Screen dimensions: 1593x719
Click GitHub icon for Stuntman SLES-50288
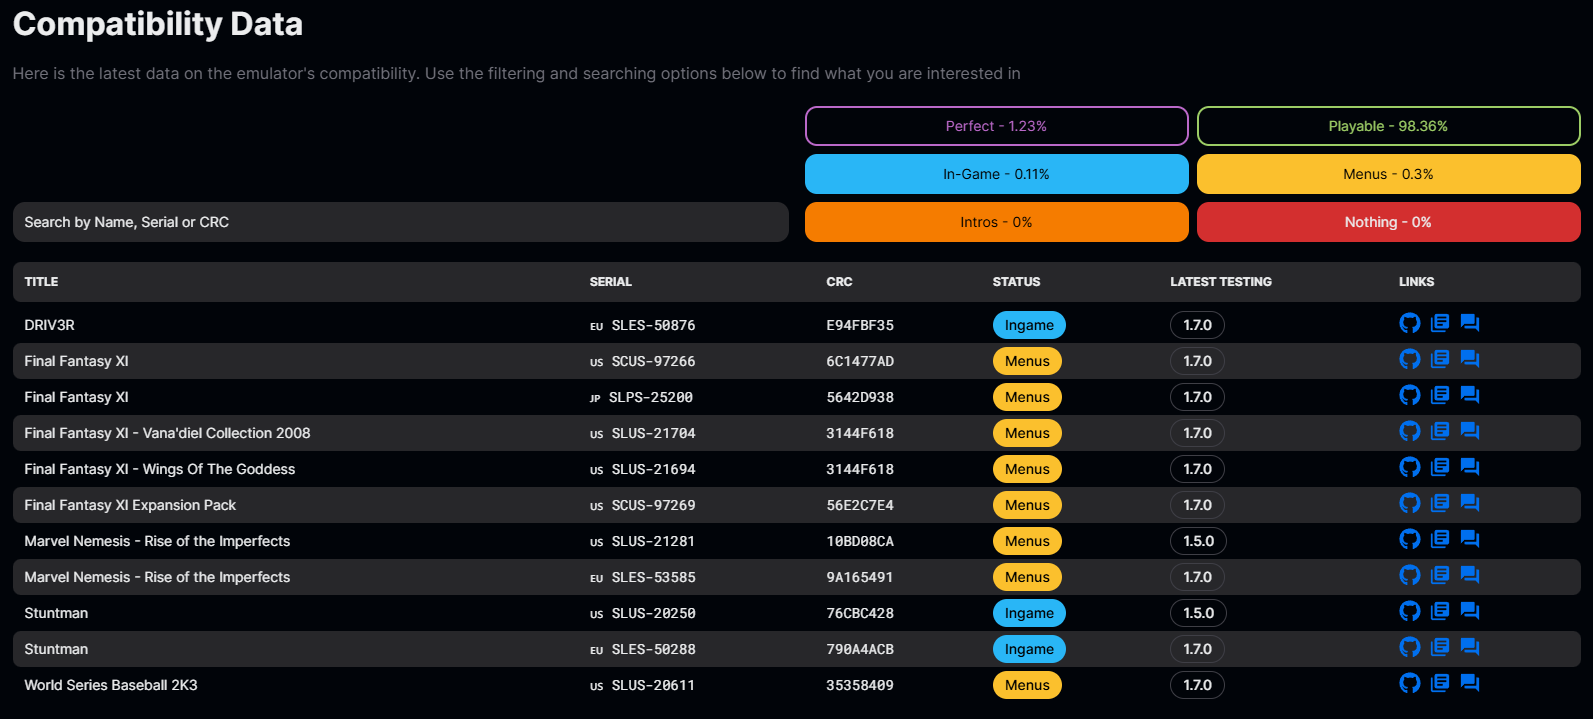pos(1409,647)
